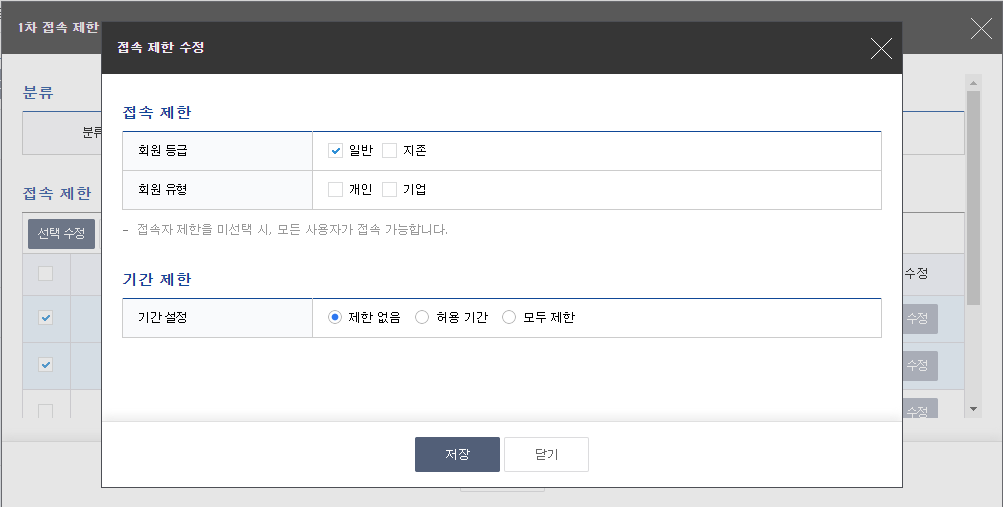The width and height of the screenshot is (1003, 507).
Task: Enable the 지존 member grade checkbox
Action: (390, 151)
